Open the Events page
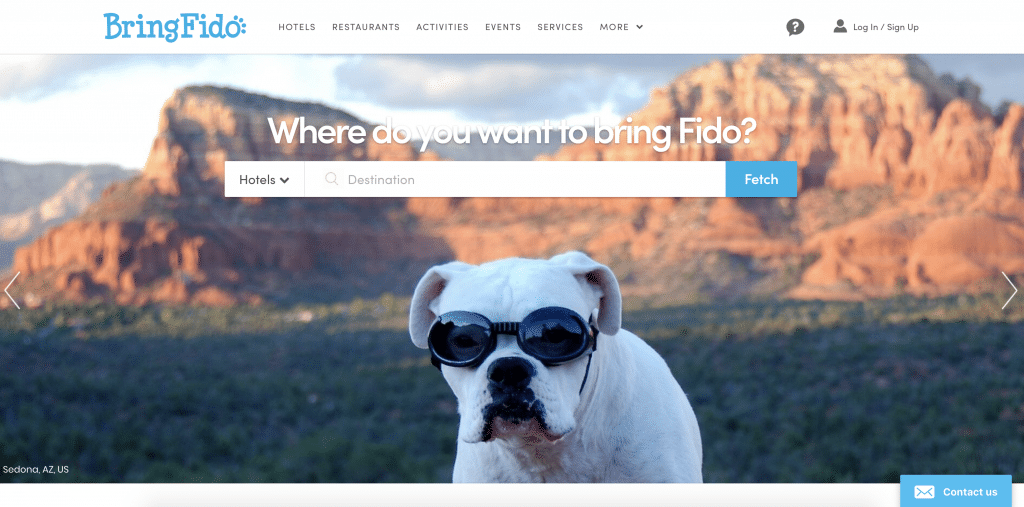Screen dimensions: 1024x507 pyautogui.click(x=503, y=27)
